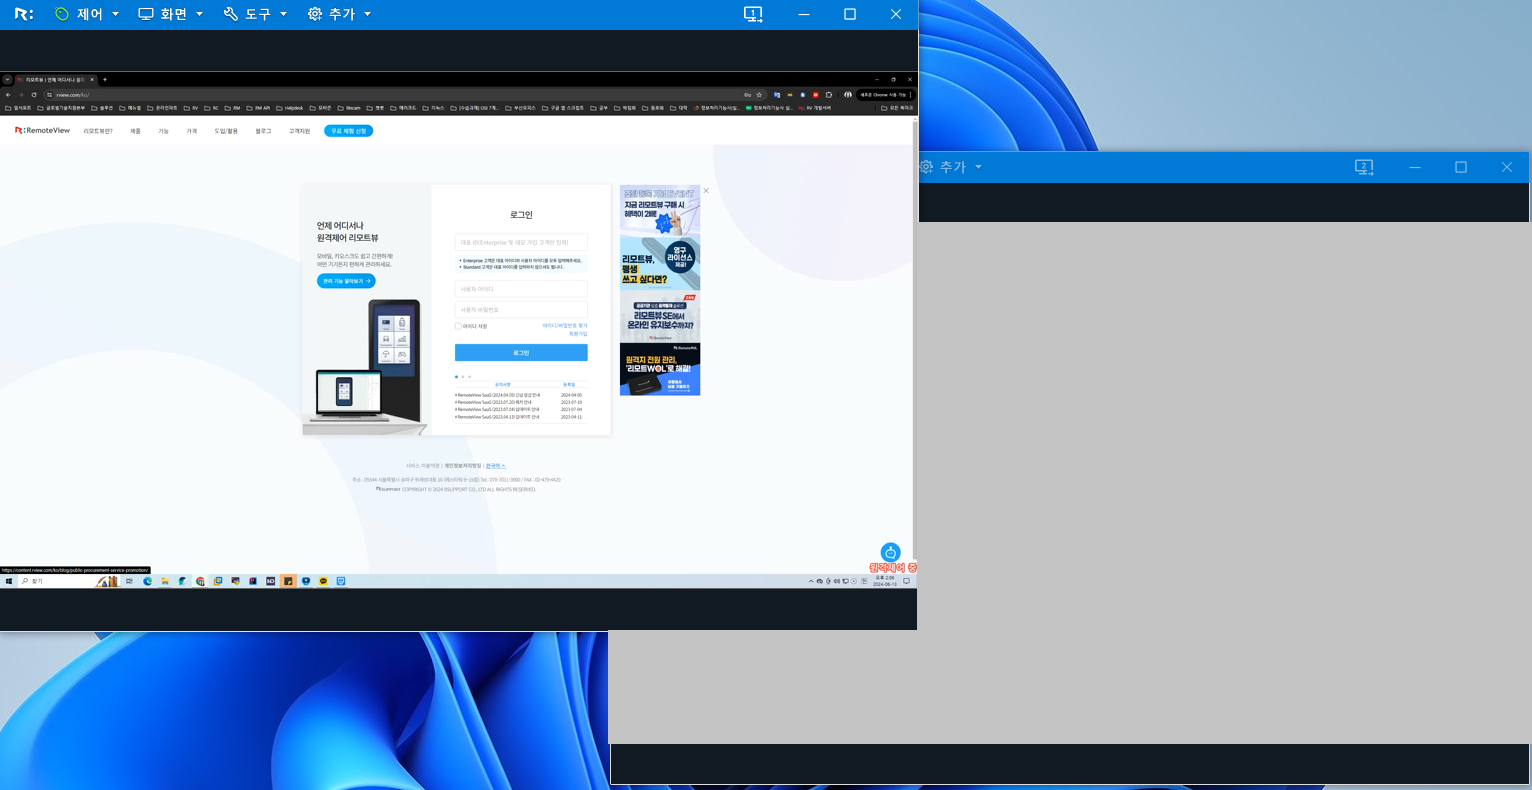
Task: Open the 도구 dropdown menu
Action: tap(255, 14)
